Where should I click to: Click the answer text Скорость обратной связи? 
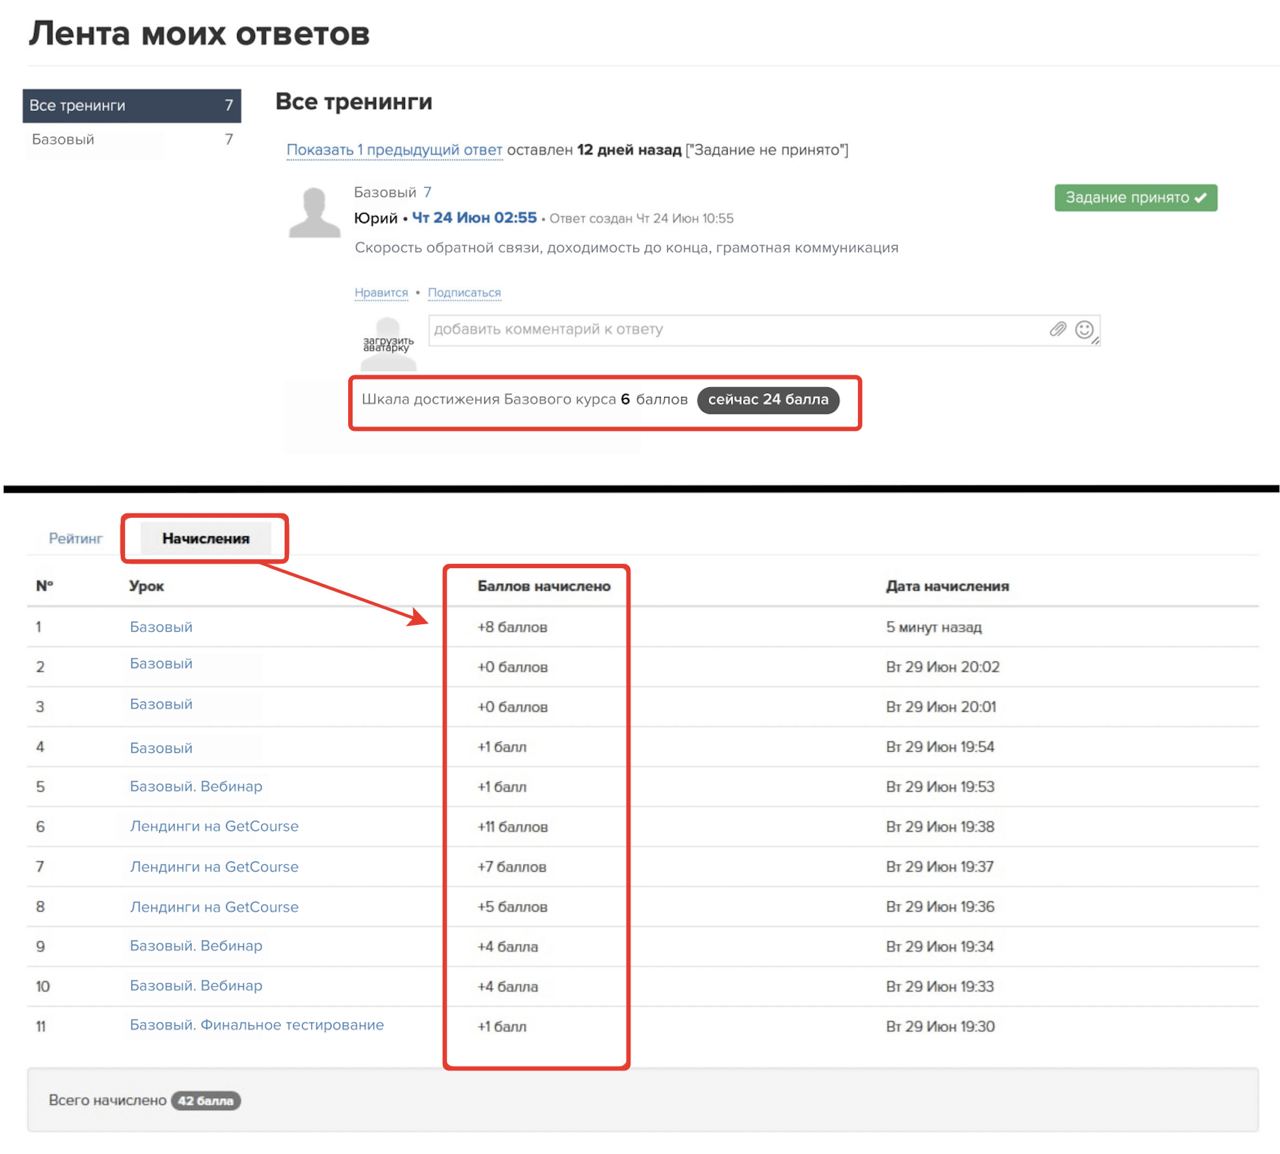point(627,247)
